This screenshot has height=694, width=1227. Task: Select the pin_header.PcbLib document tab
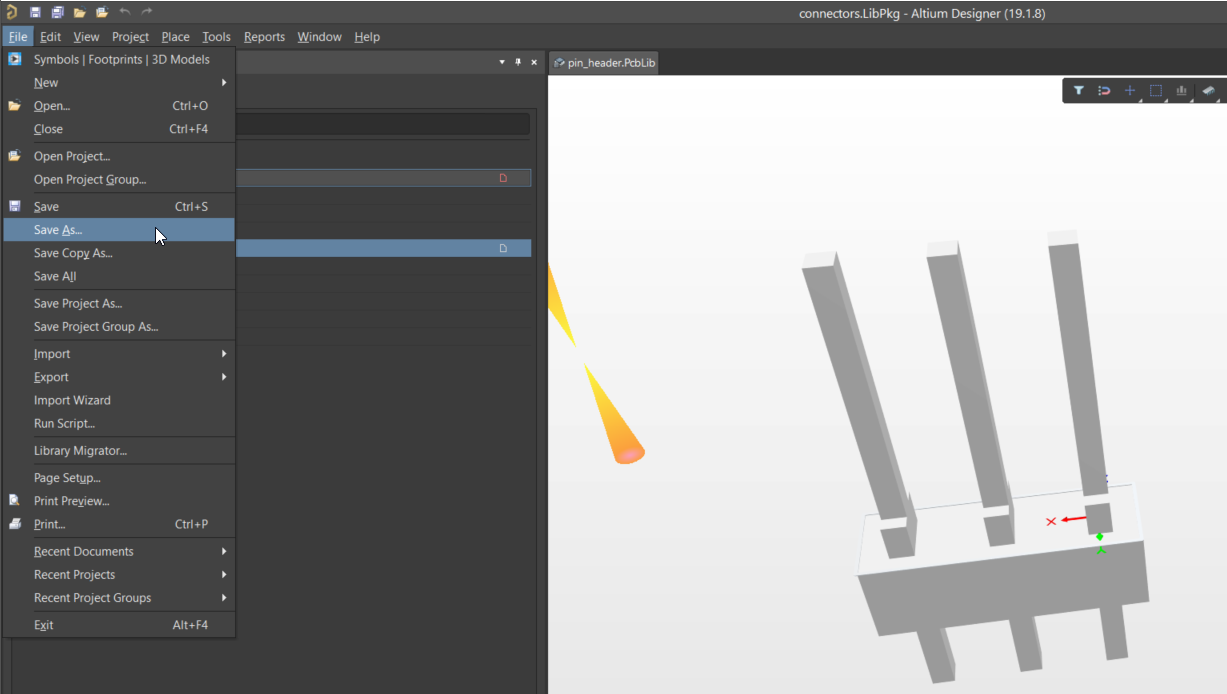pos(604,62)
